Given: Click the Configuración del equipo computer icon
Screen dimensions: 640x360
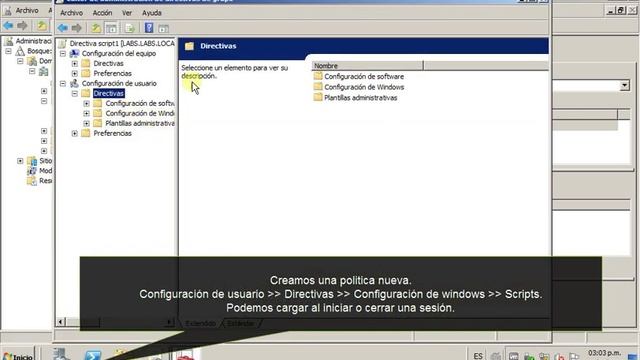Looking at the screenshot, I should tap(74, 53).
